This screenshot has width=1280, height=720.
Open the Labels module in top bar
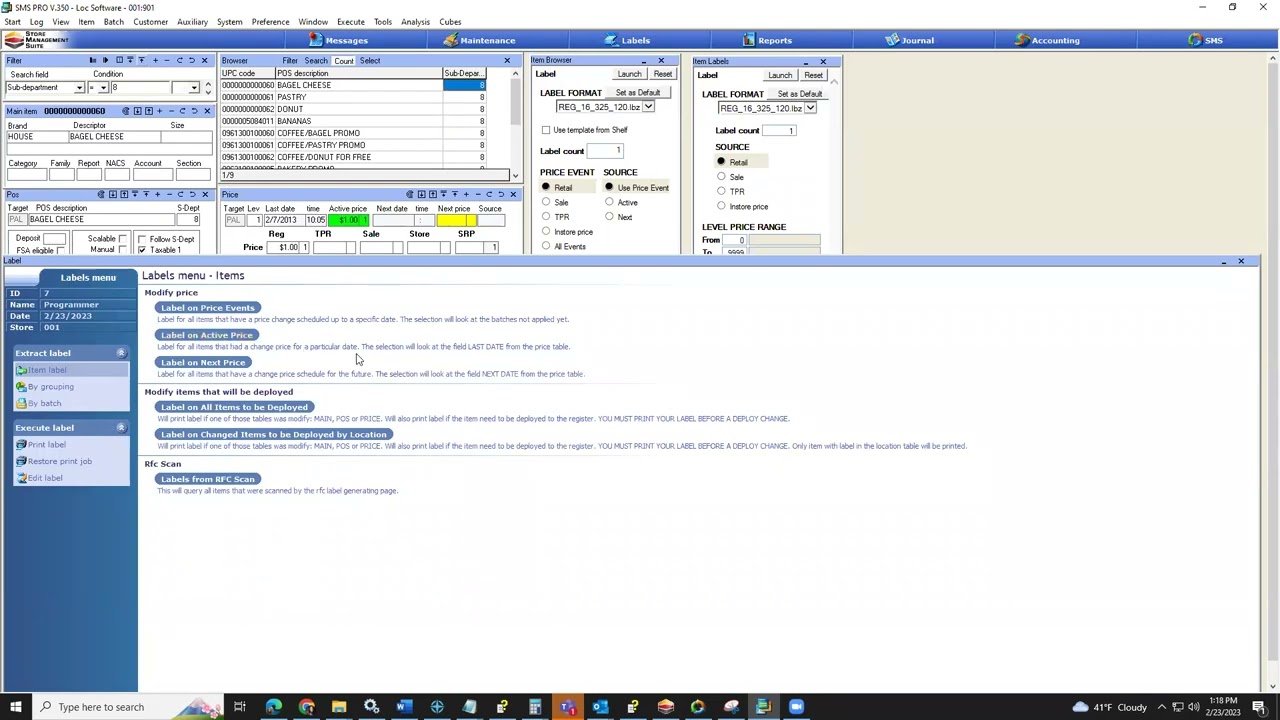click(627, 40)
